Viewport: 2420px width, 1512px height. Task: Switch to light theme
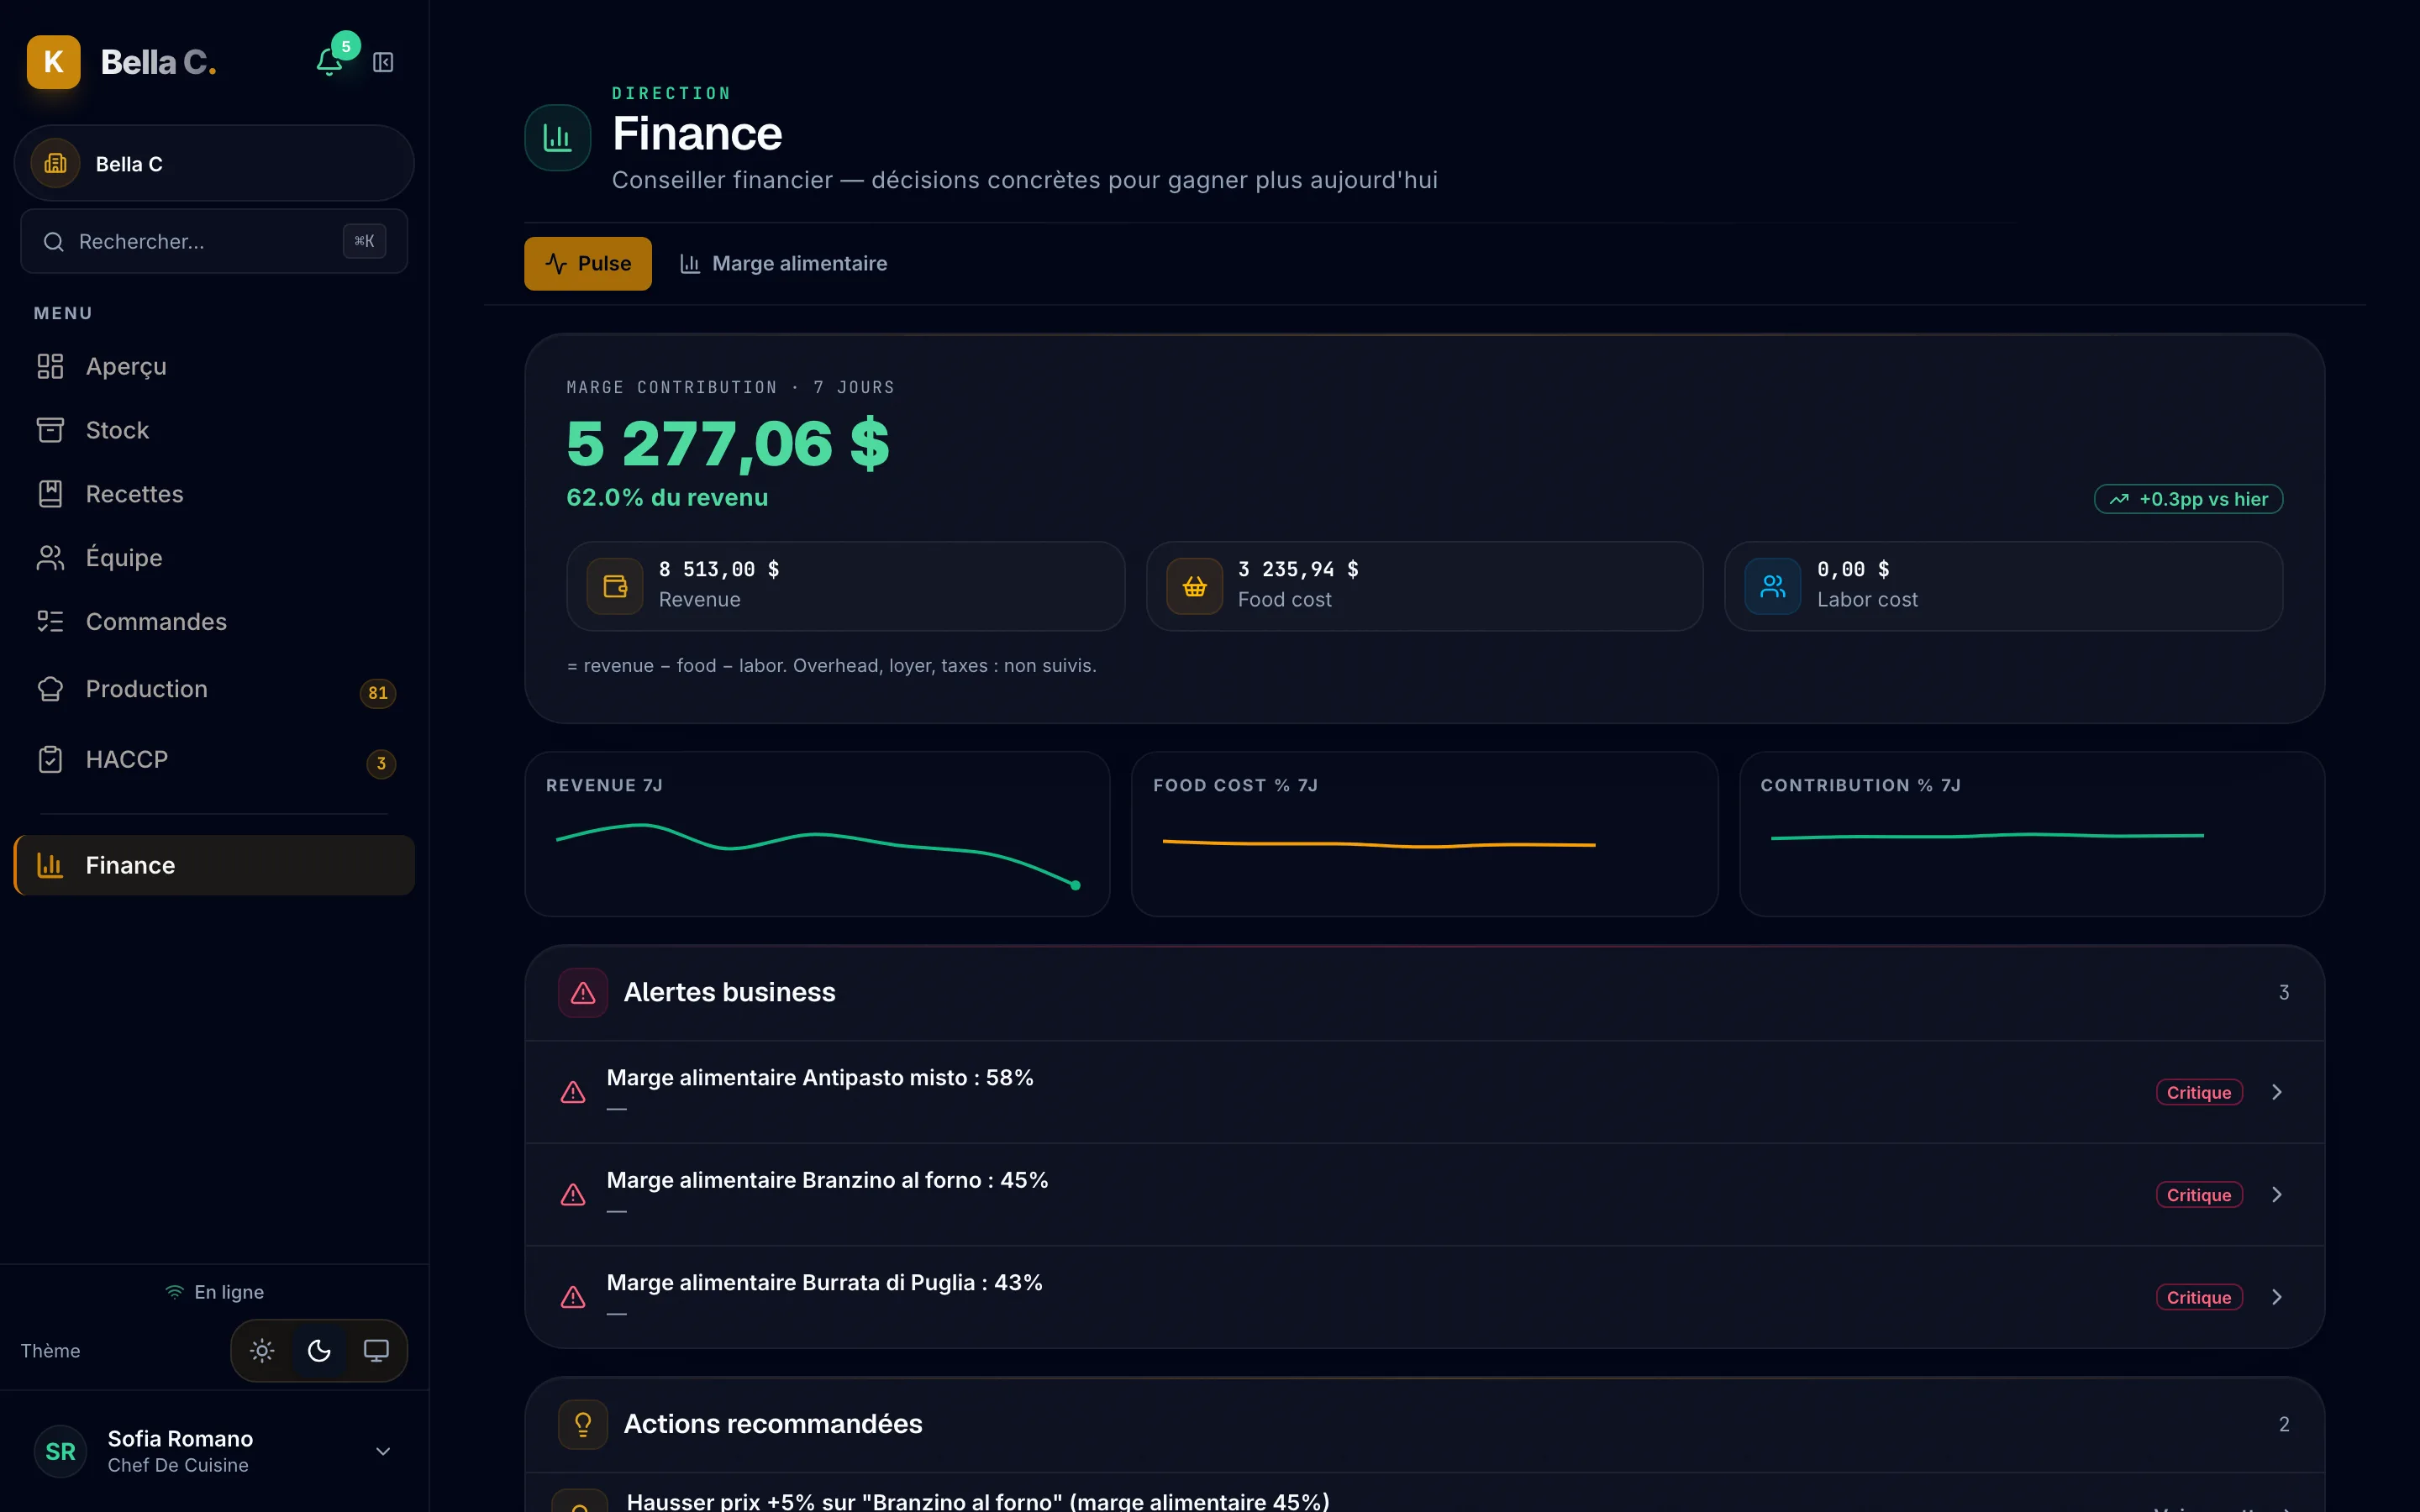262,1351
